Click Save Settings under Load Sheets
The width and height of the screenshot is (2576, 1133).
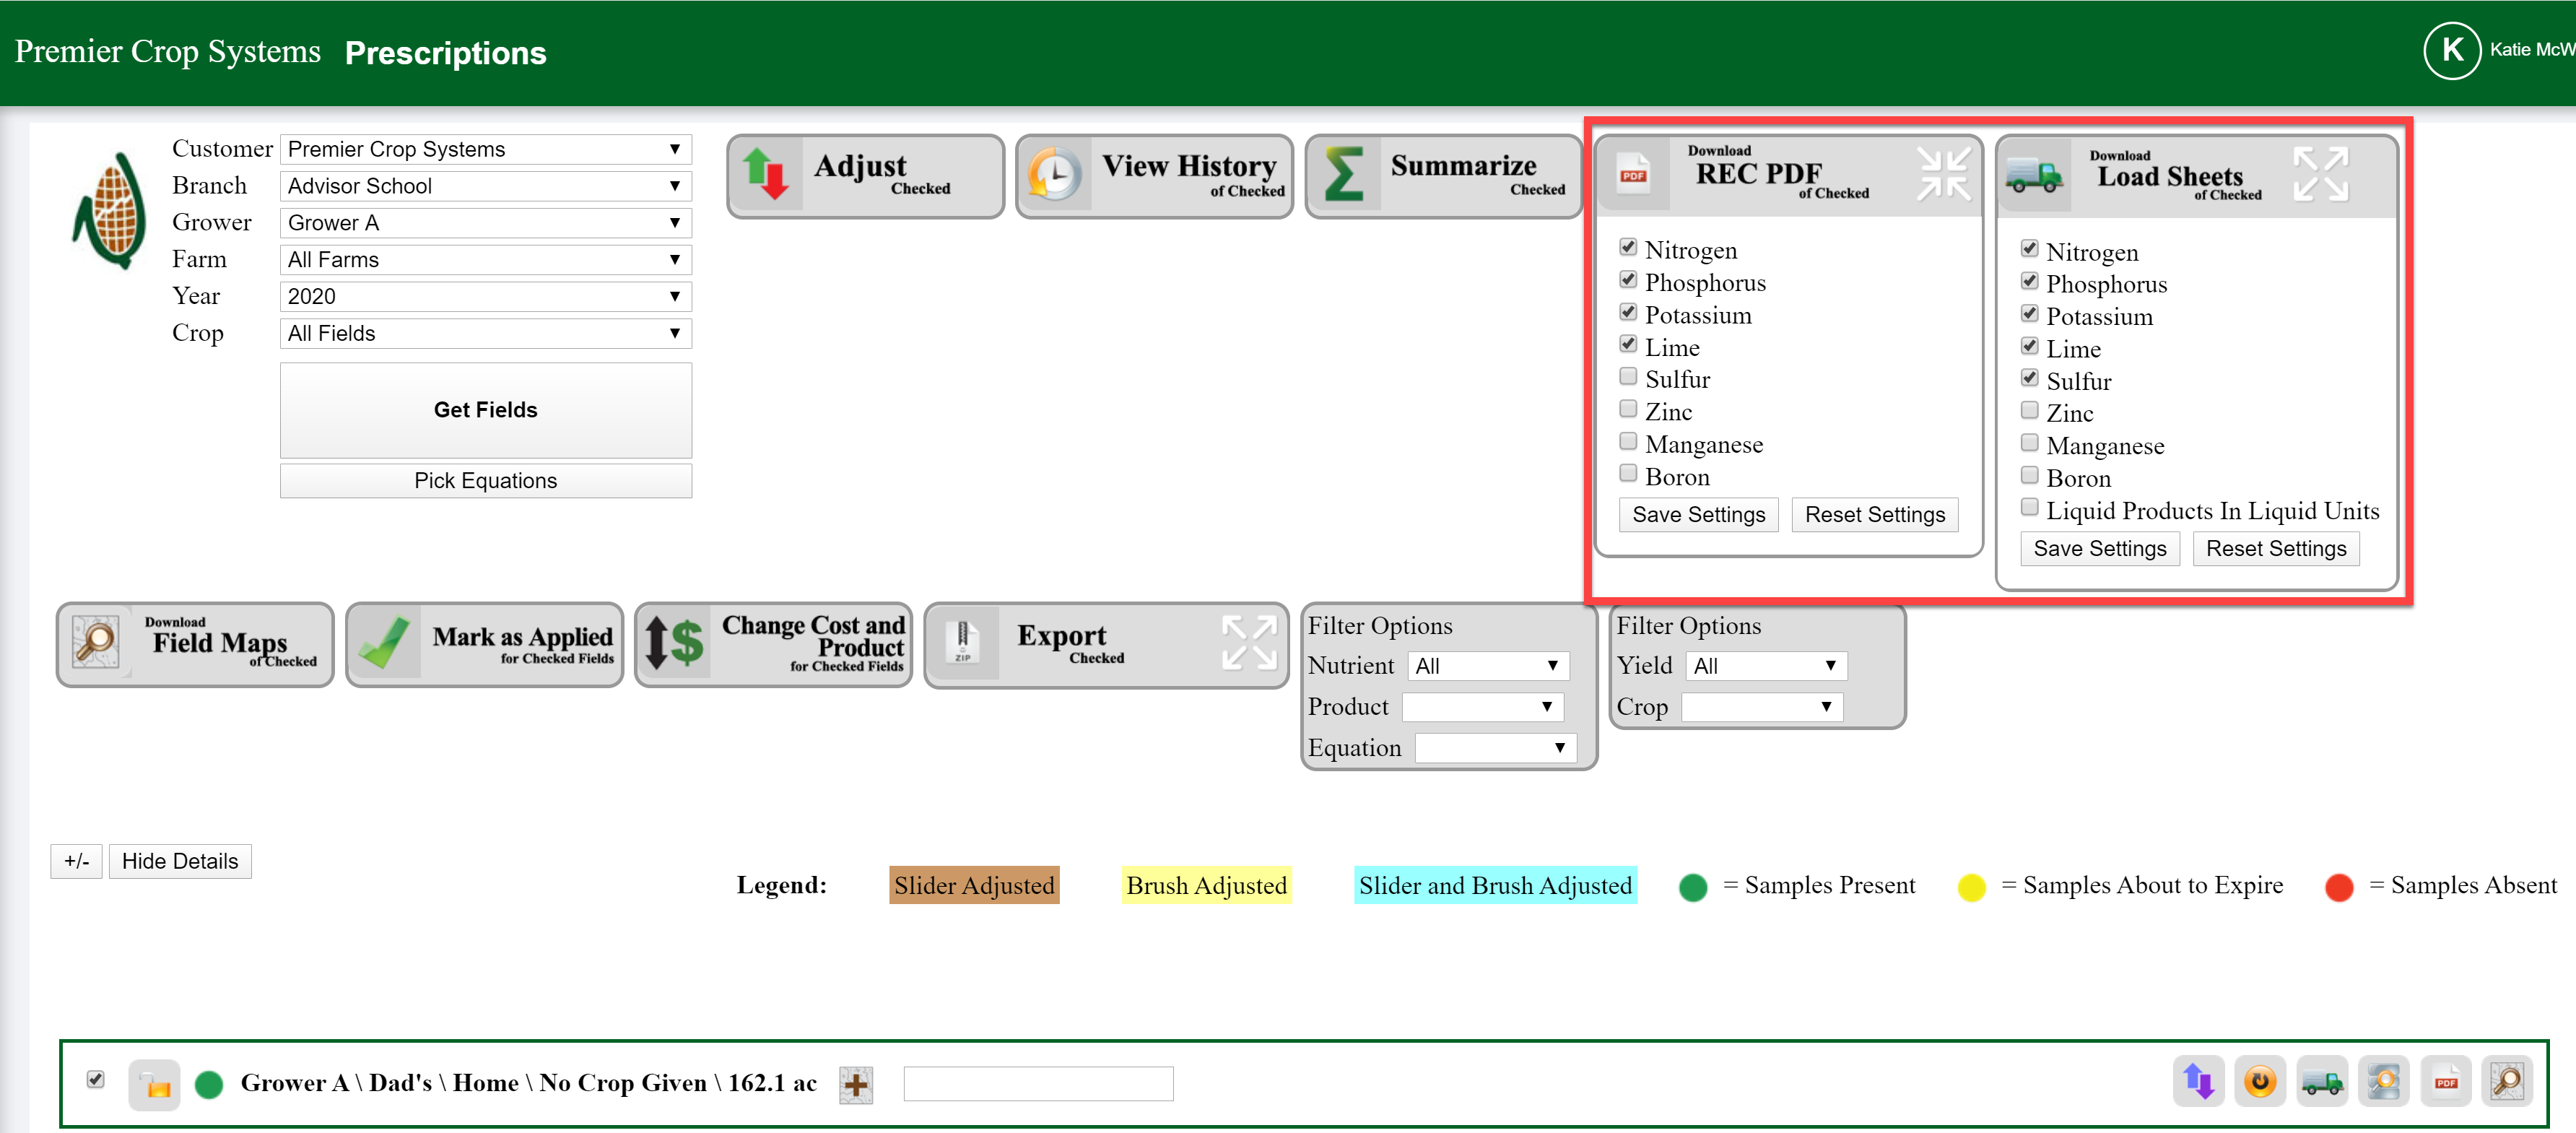click(2100, 548)
